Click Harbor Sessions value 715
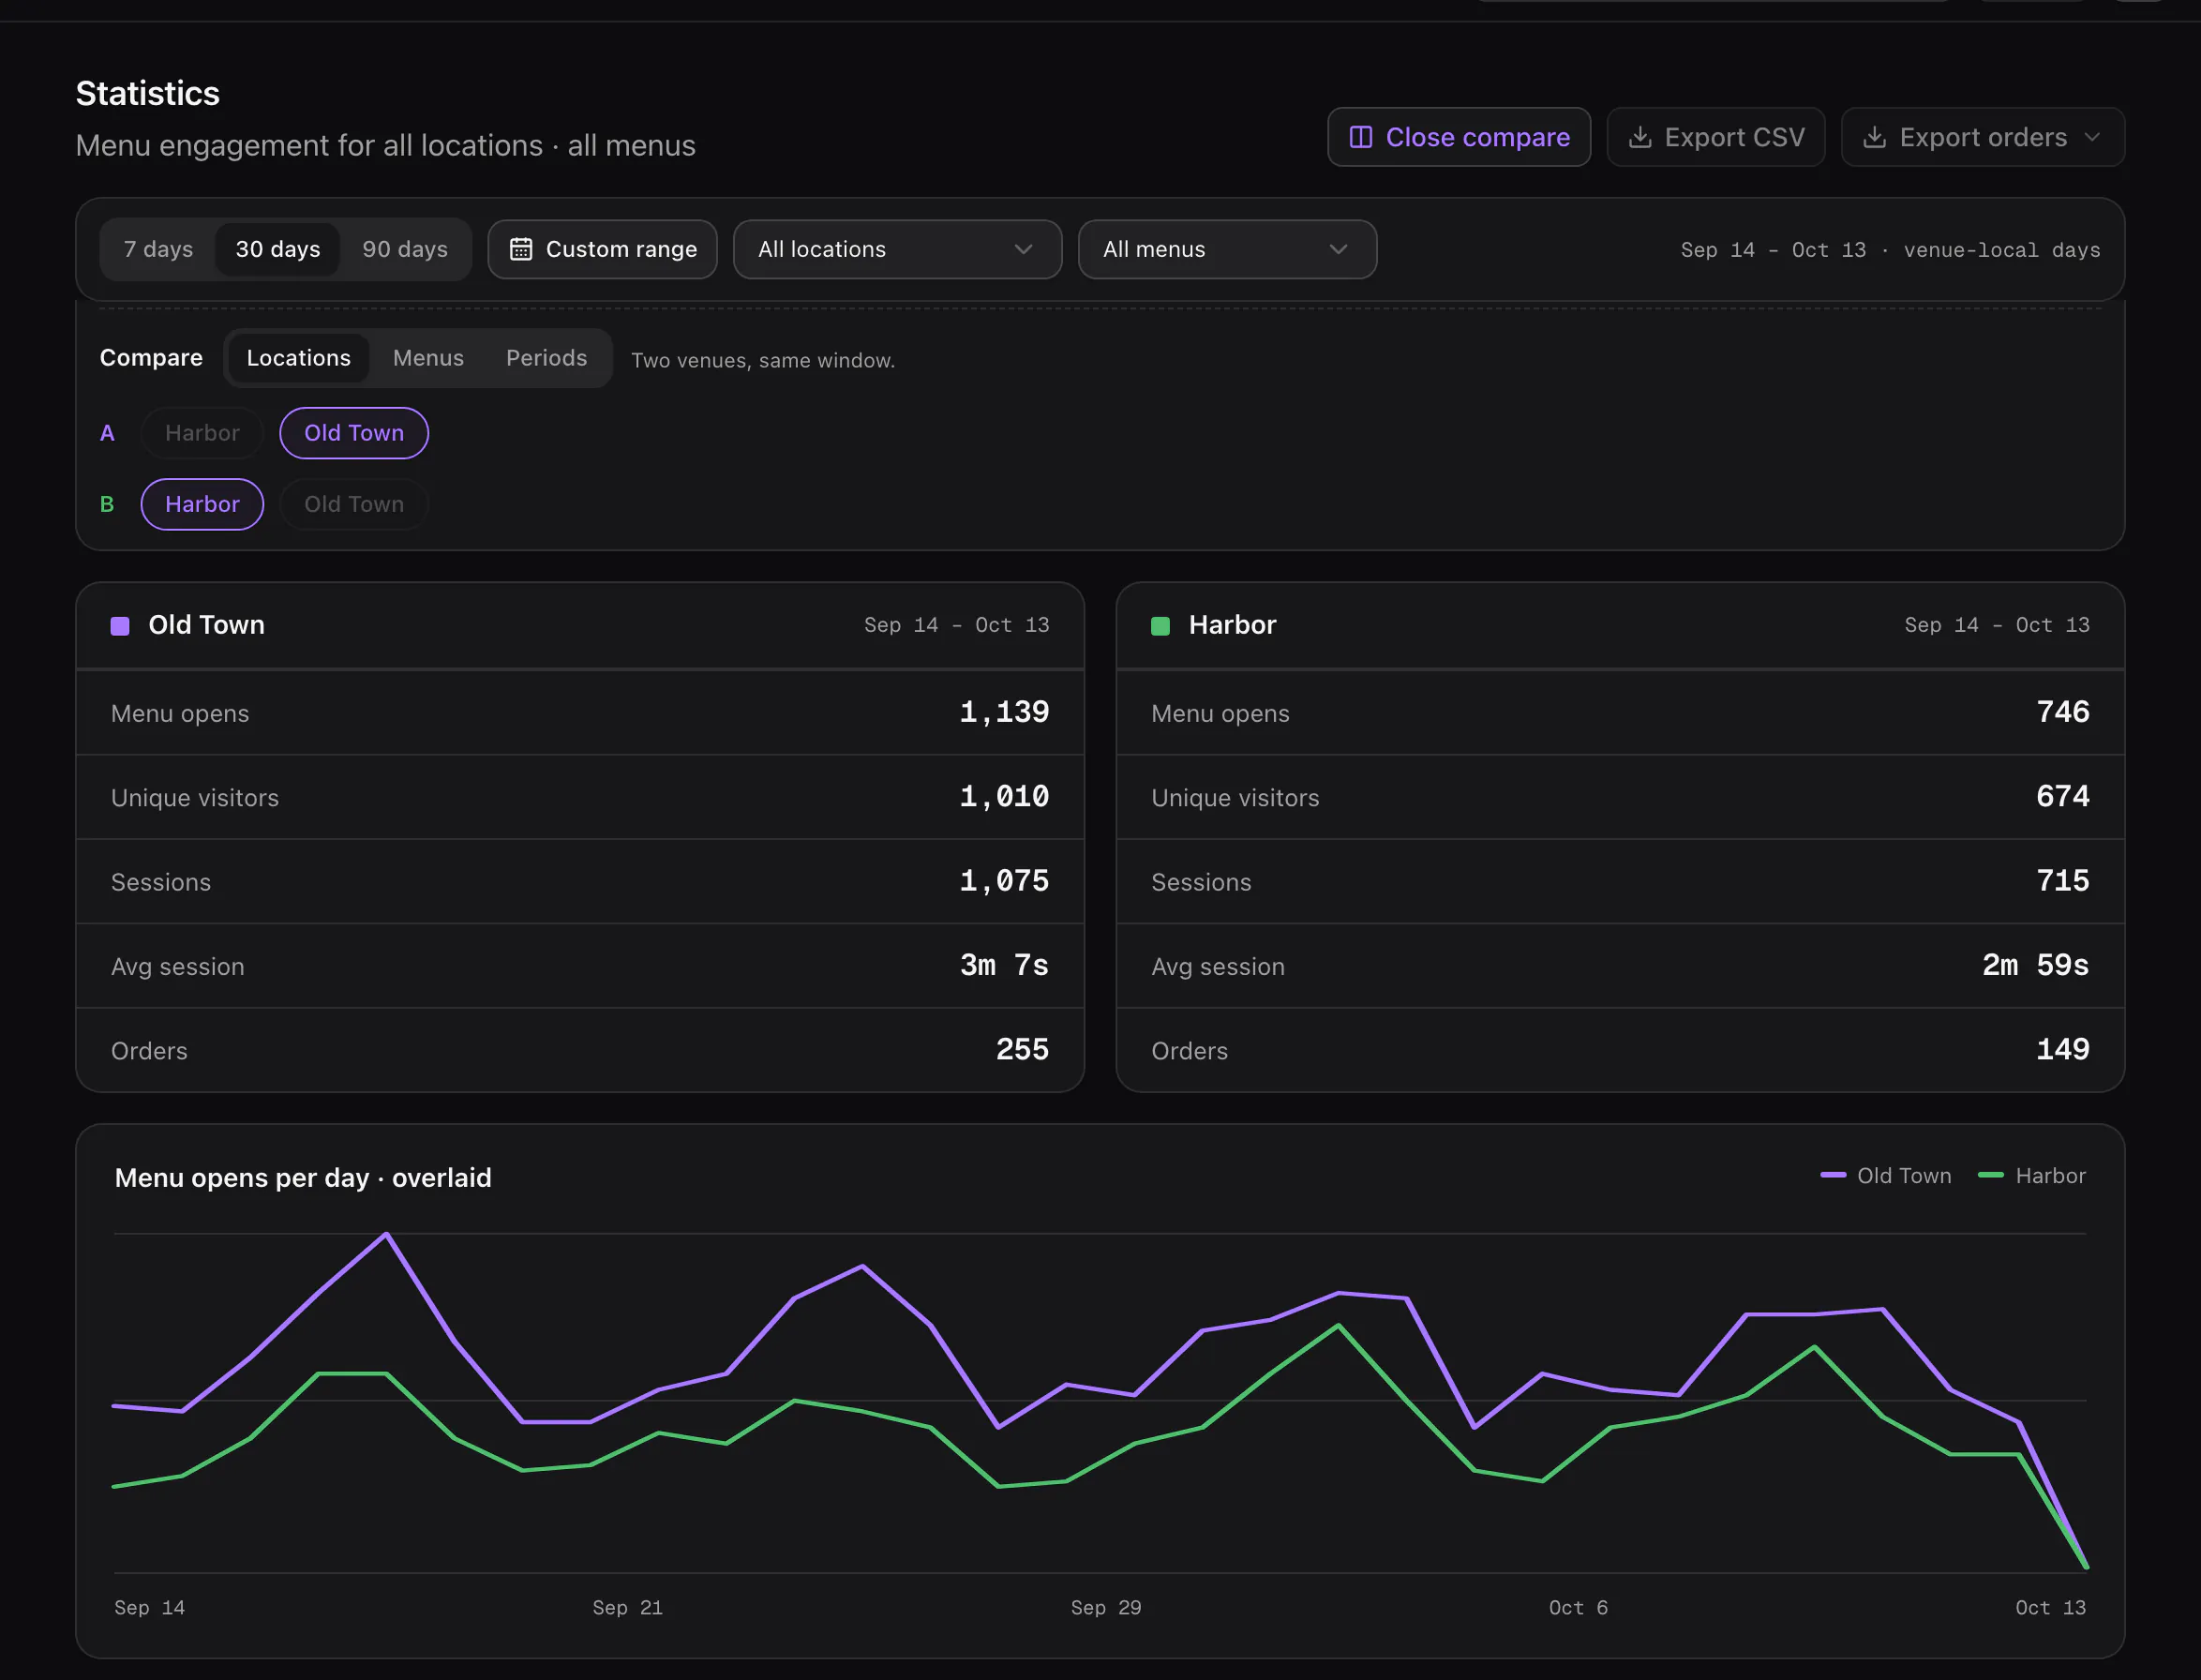This screenshot has height=1680, width=2201. coord(2063,881)
